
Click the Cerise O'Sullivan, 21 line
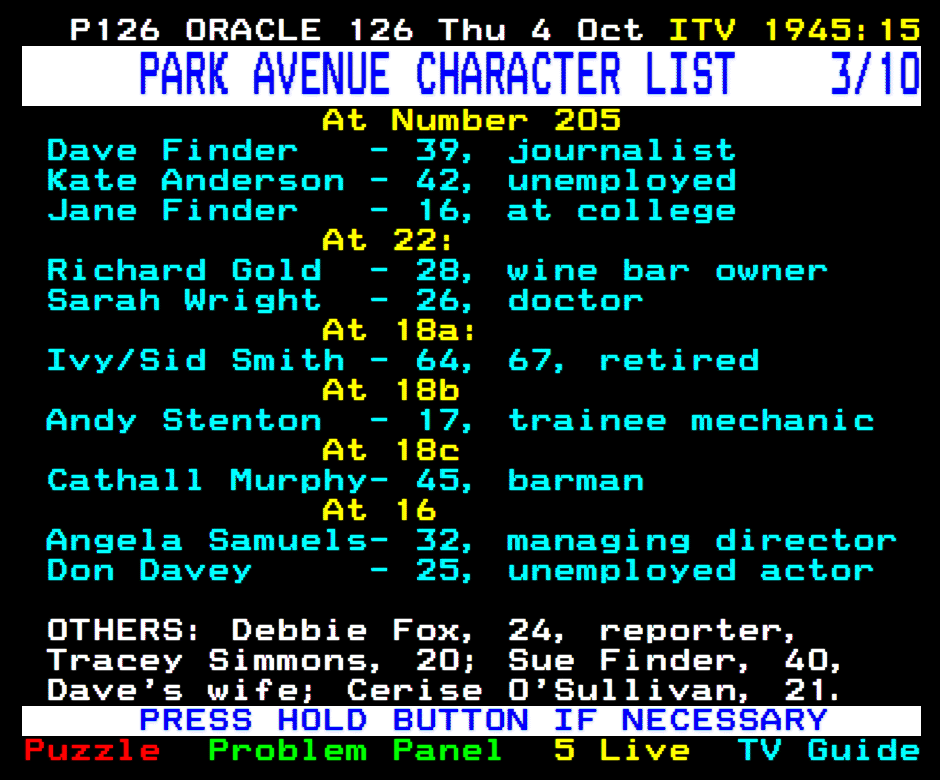click(x=593, y=690)
